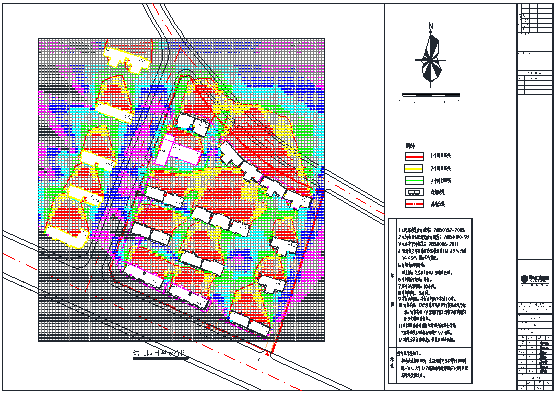Viewport: 556px width, 393px height.
Task: Select the magenta-outlined building in the site
Action: coord(178,151)
